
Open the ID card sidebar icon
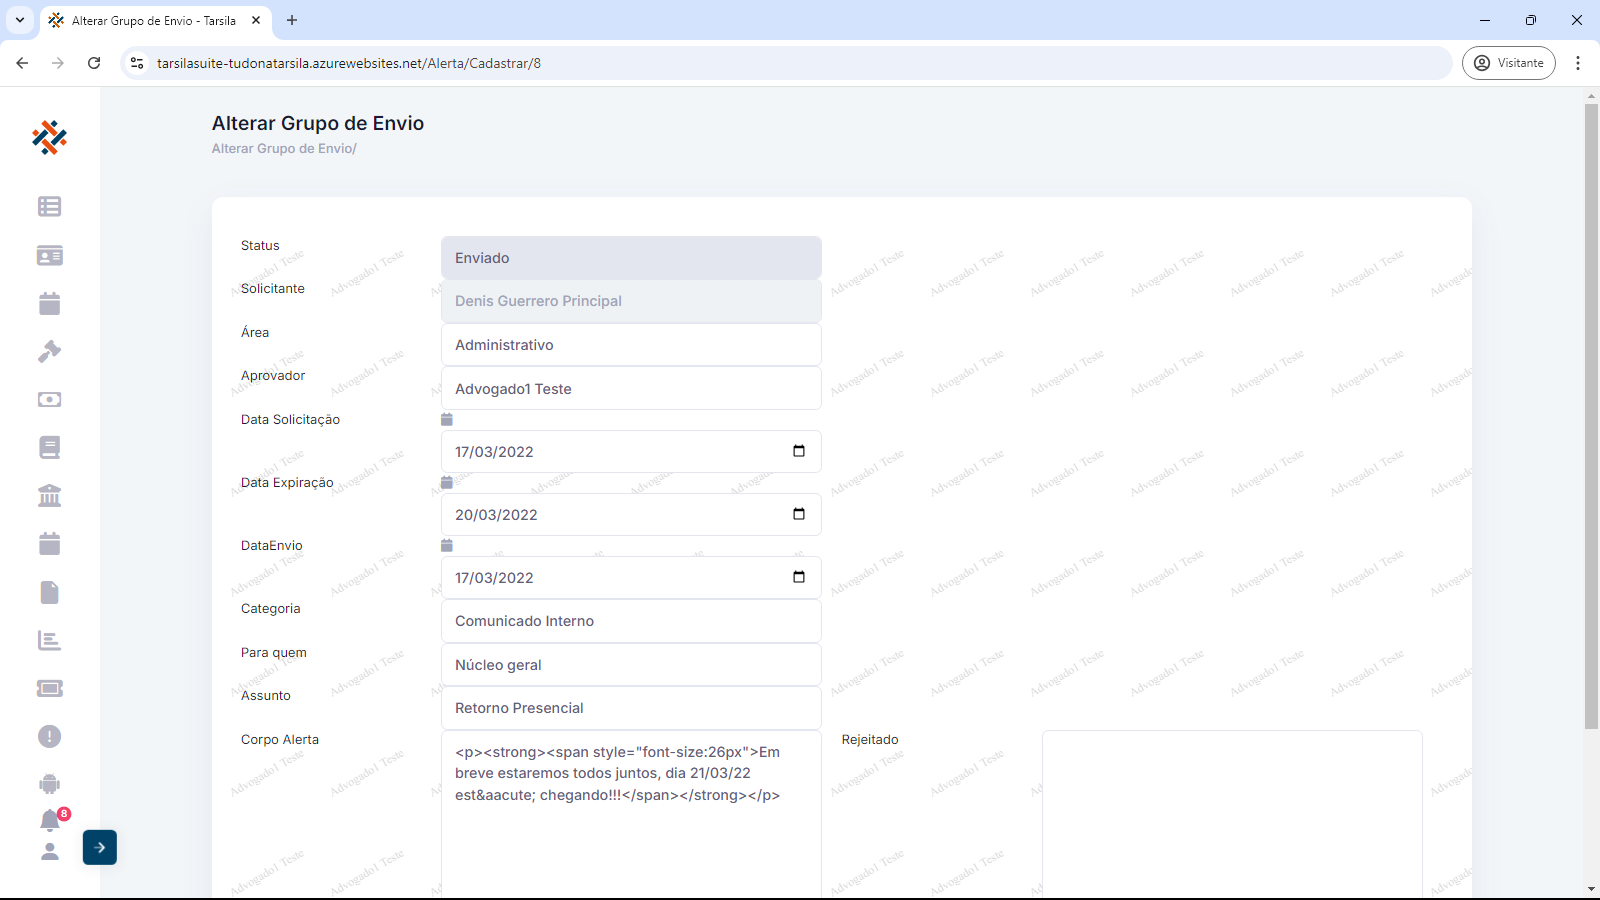[x=49, y=256]
